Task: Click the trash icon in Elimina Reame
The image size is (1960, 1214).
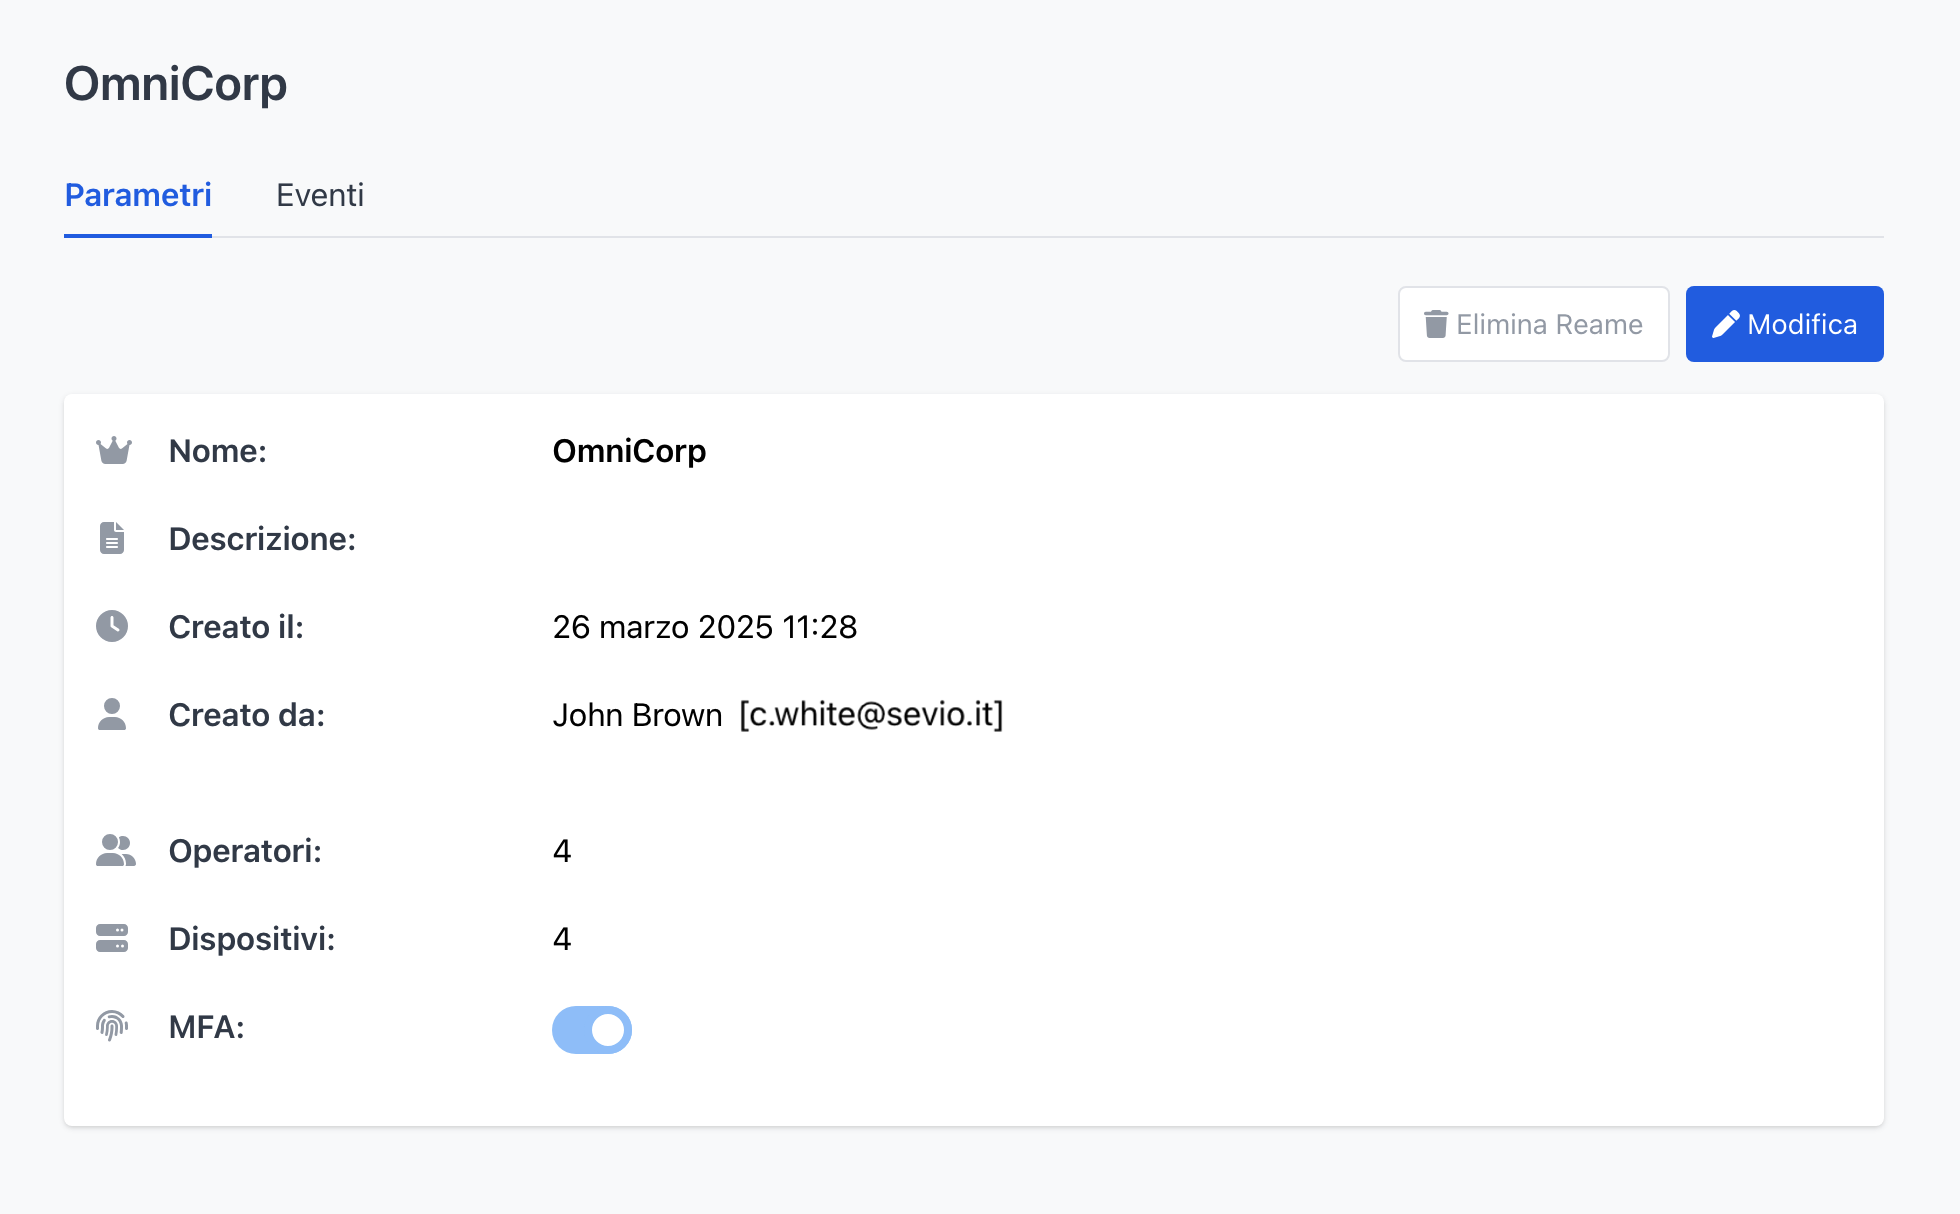Action: click(x=1435, y=324)
